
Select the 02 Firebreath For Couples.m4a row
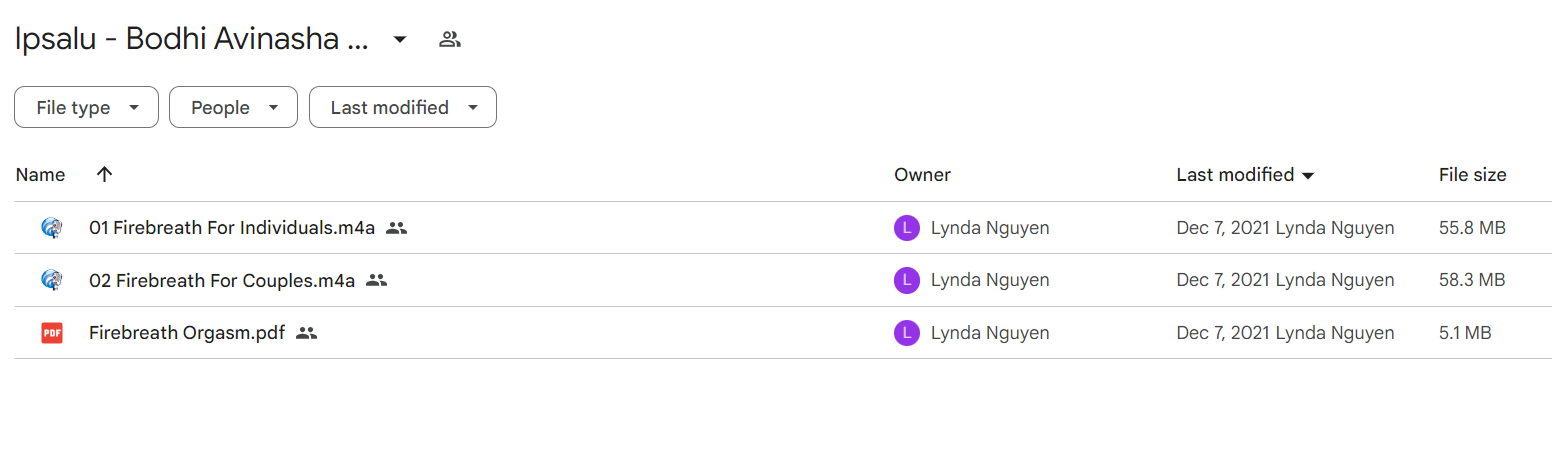783,280
